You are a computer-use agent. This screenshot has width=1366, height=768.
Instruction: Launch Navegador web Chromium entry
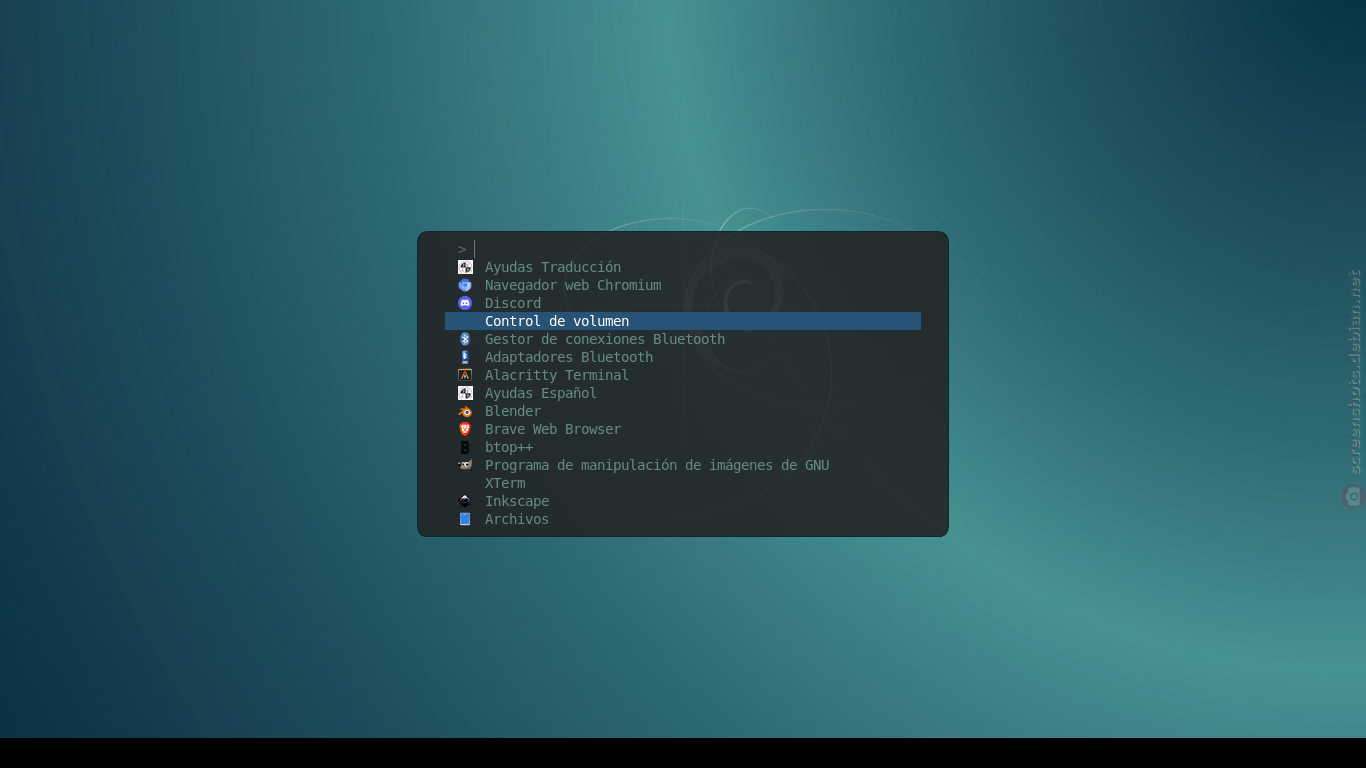tap(683, 285)
